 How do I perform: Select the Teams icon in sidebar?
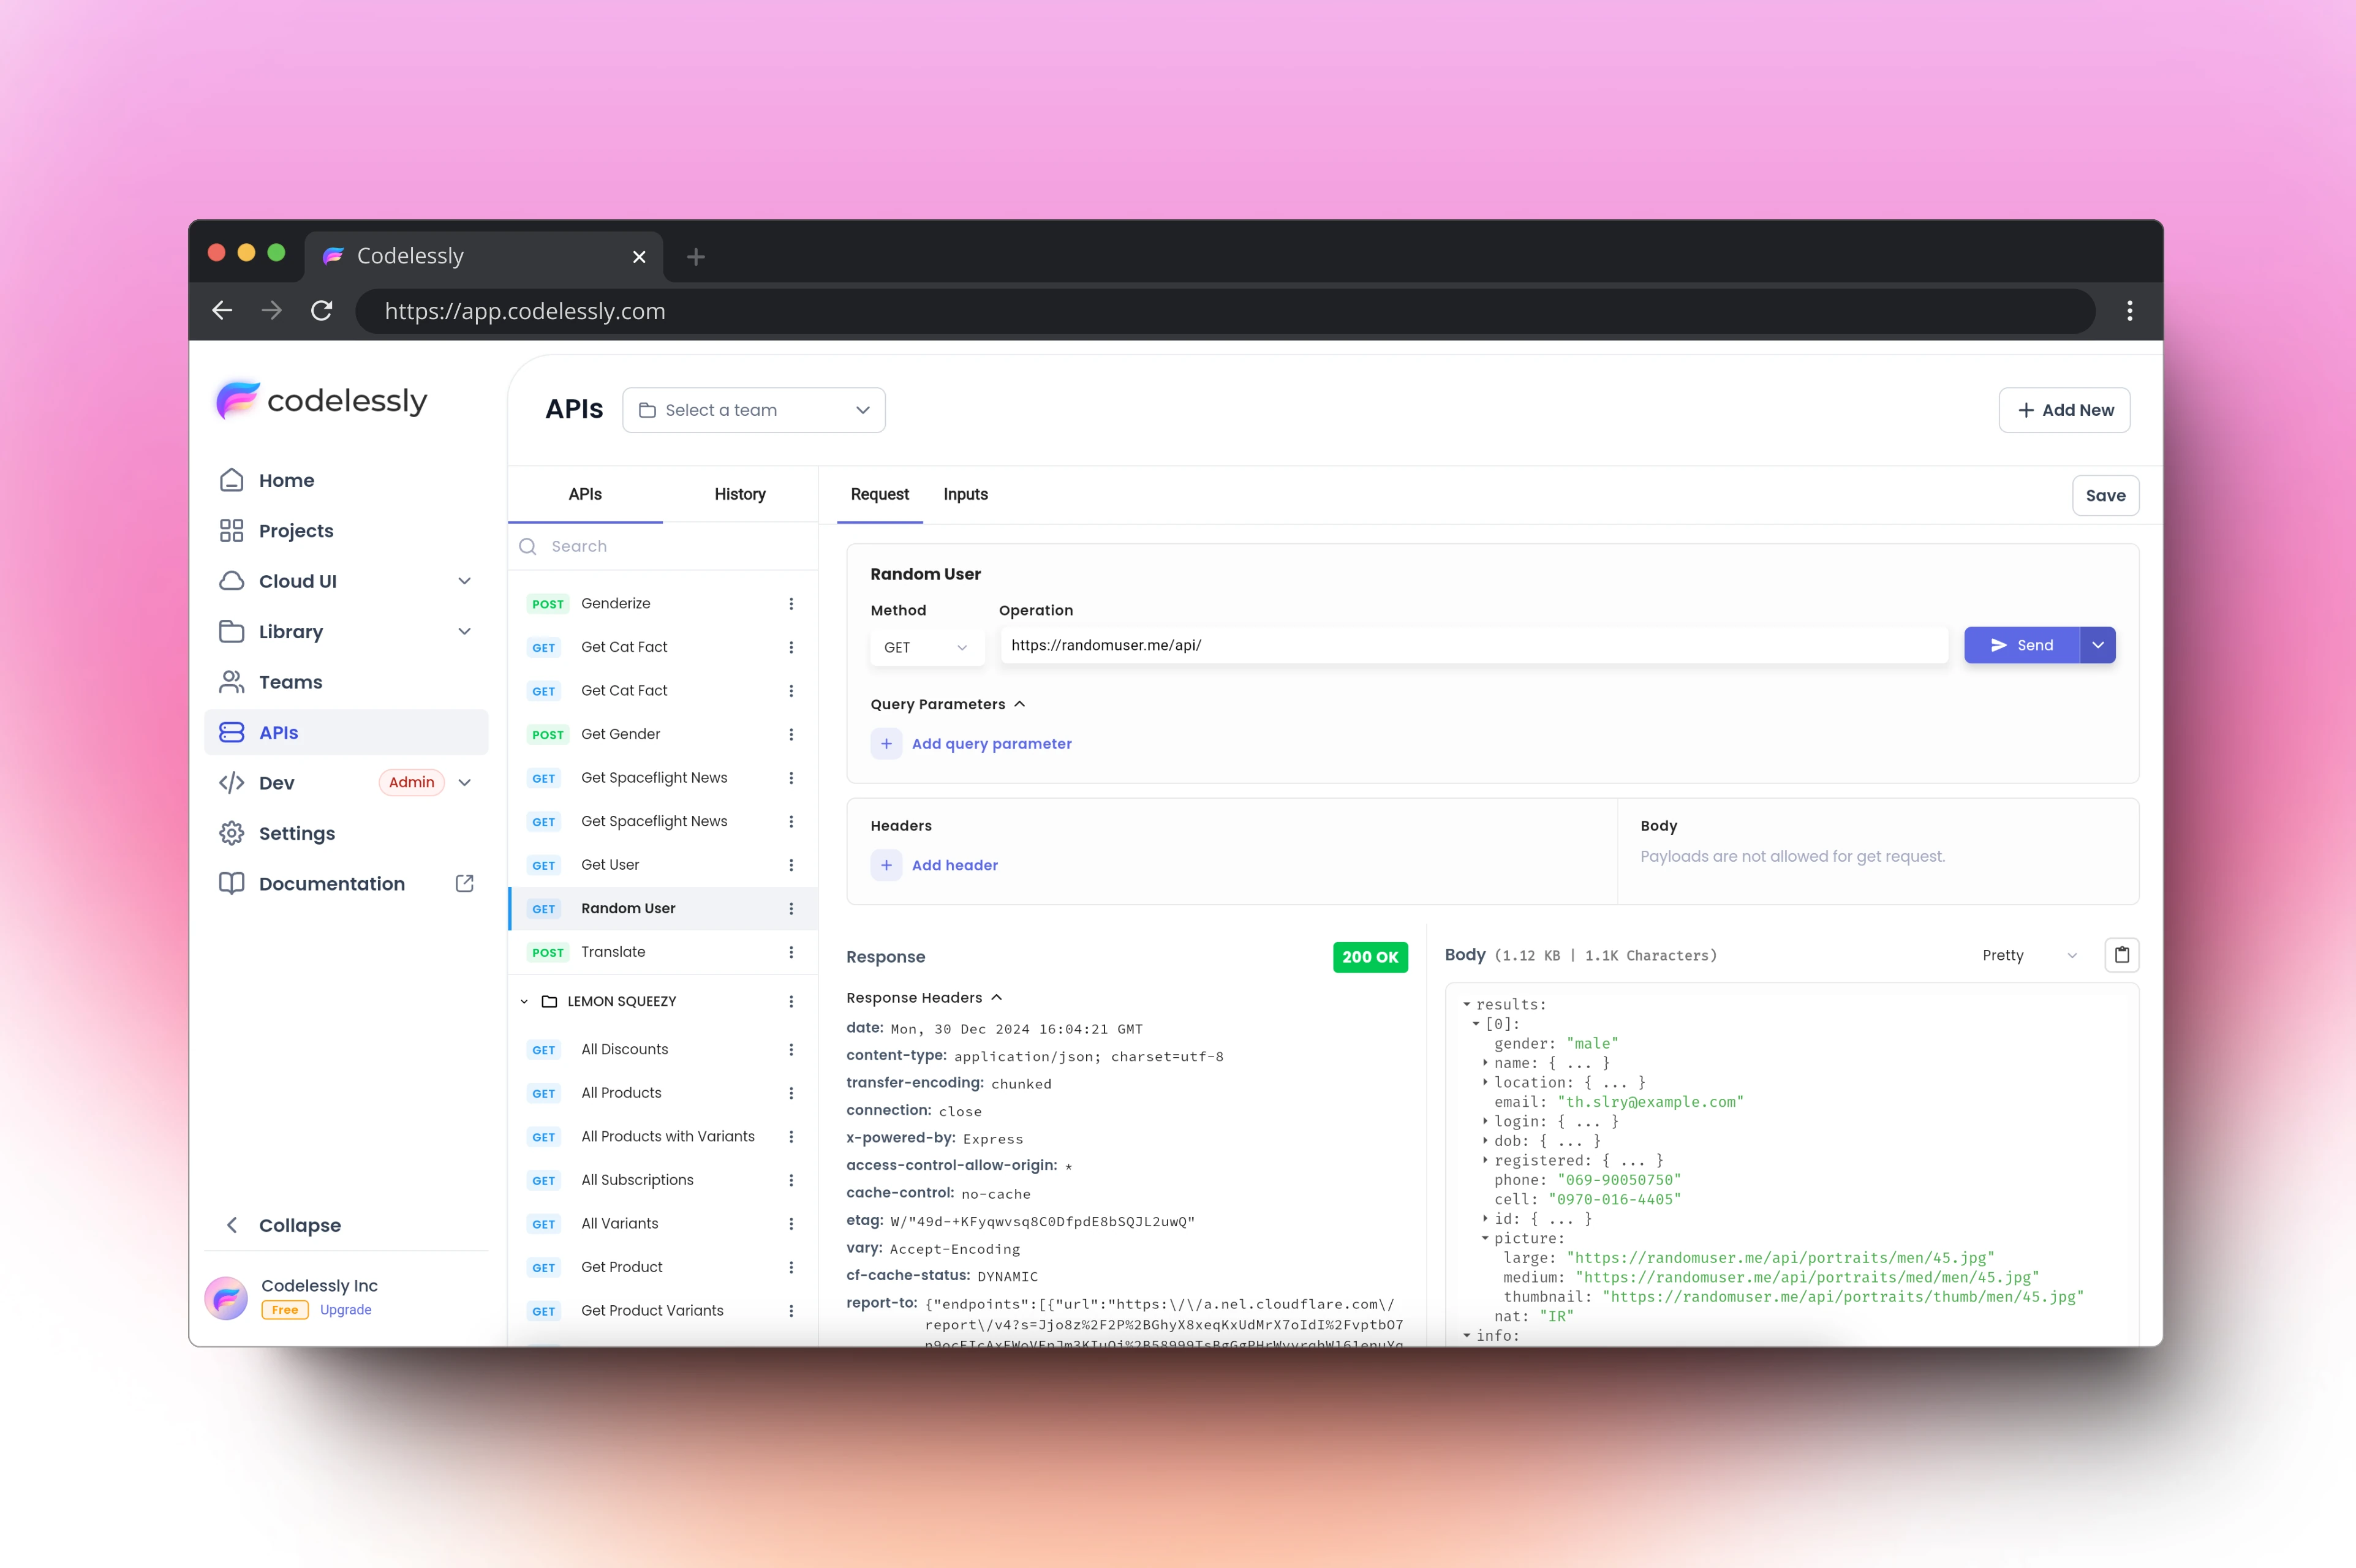point(232,681)
